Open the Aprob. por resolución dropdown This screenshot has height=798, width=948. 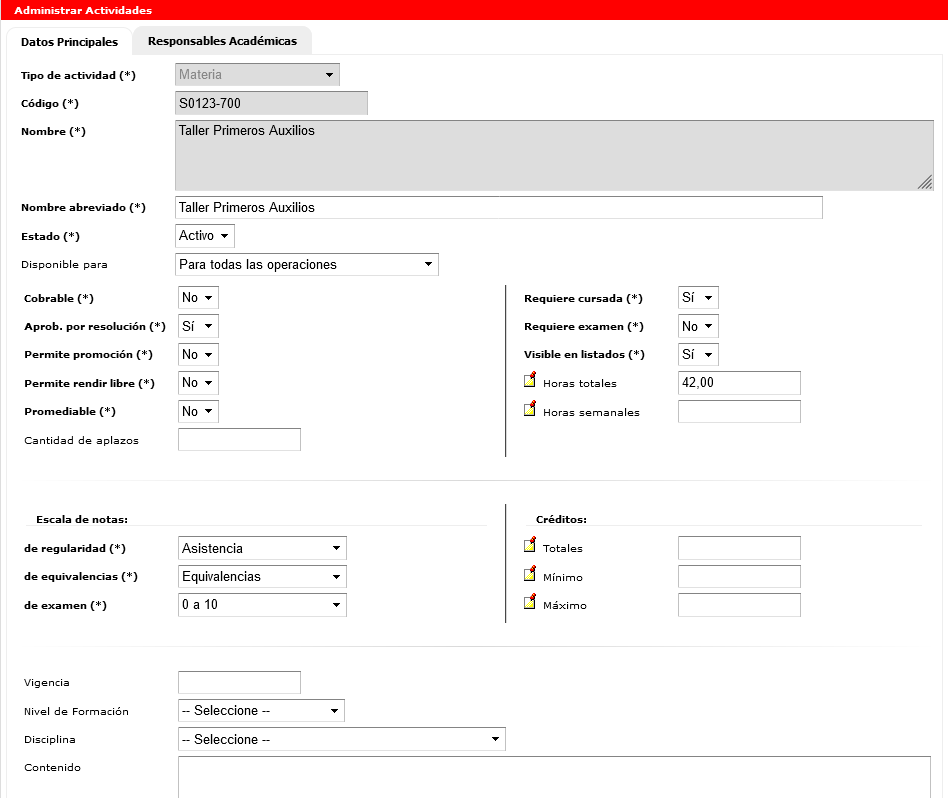198,326
